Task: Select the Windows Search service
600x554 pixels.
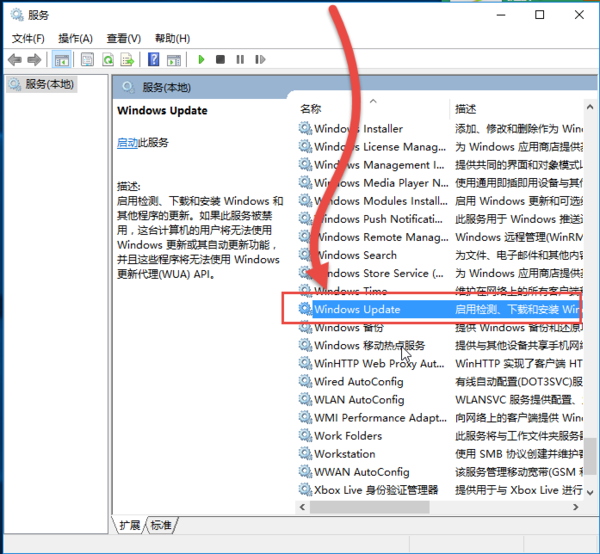Action: 440,255
